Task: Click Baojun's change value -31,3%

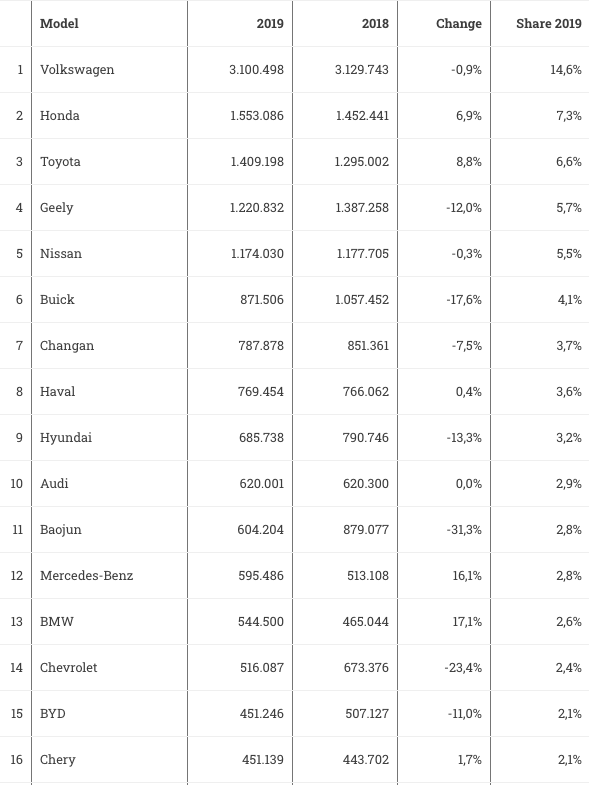Action: pyautogui.click(x=464, y=530)
